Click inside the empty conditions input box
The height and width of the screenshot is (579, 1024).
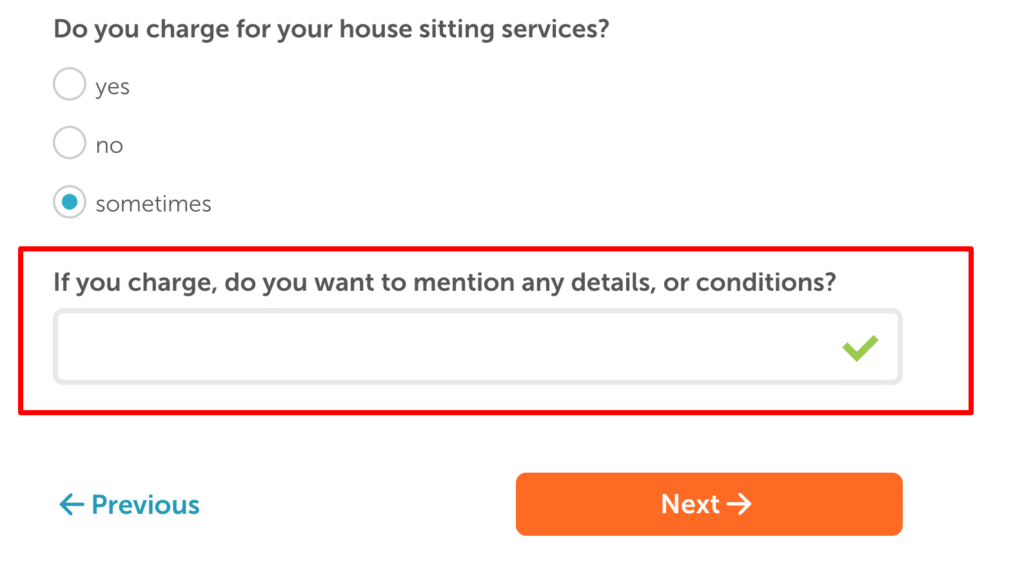coord(477,347)
